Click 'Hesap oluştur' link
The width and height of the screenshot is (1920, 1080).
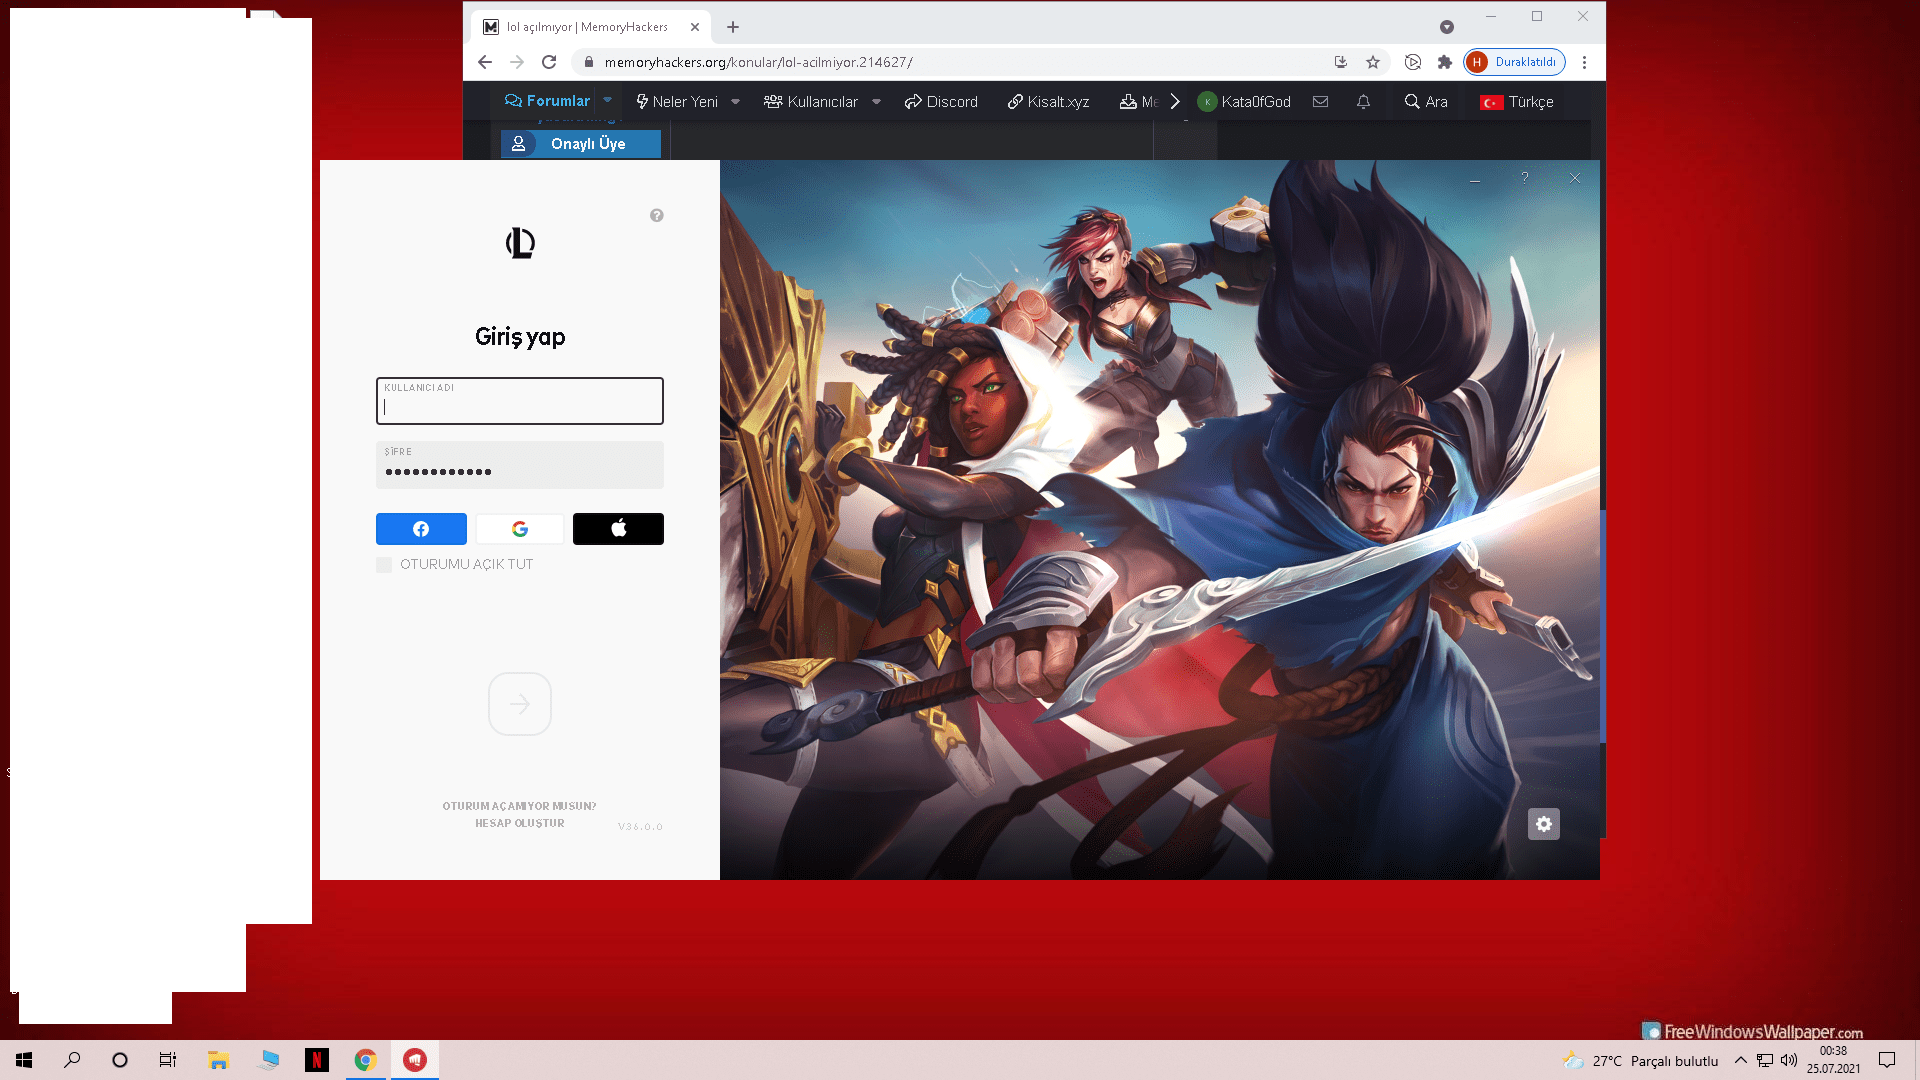click(x=520, y=823)
